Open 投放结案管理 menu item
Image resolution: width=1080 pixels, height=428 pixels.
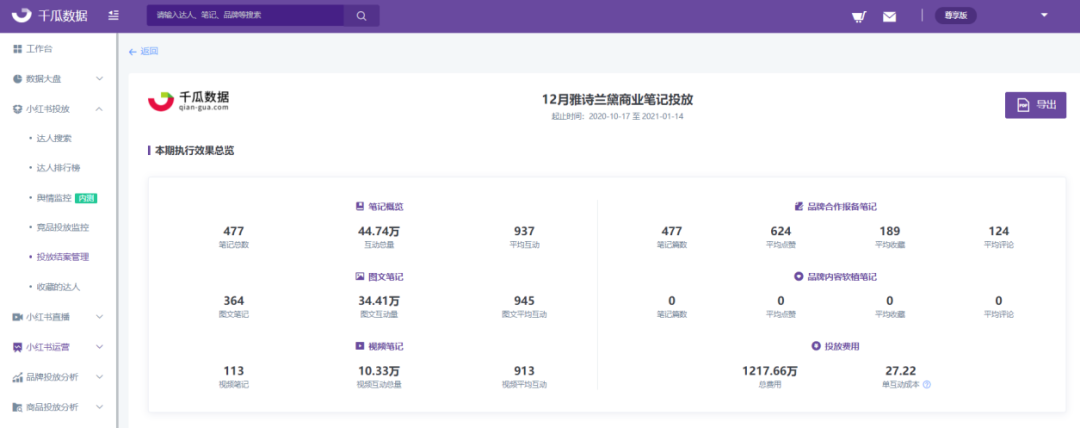(x=62, y=257)
